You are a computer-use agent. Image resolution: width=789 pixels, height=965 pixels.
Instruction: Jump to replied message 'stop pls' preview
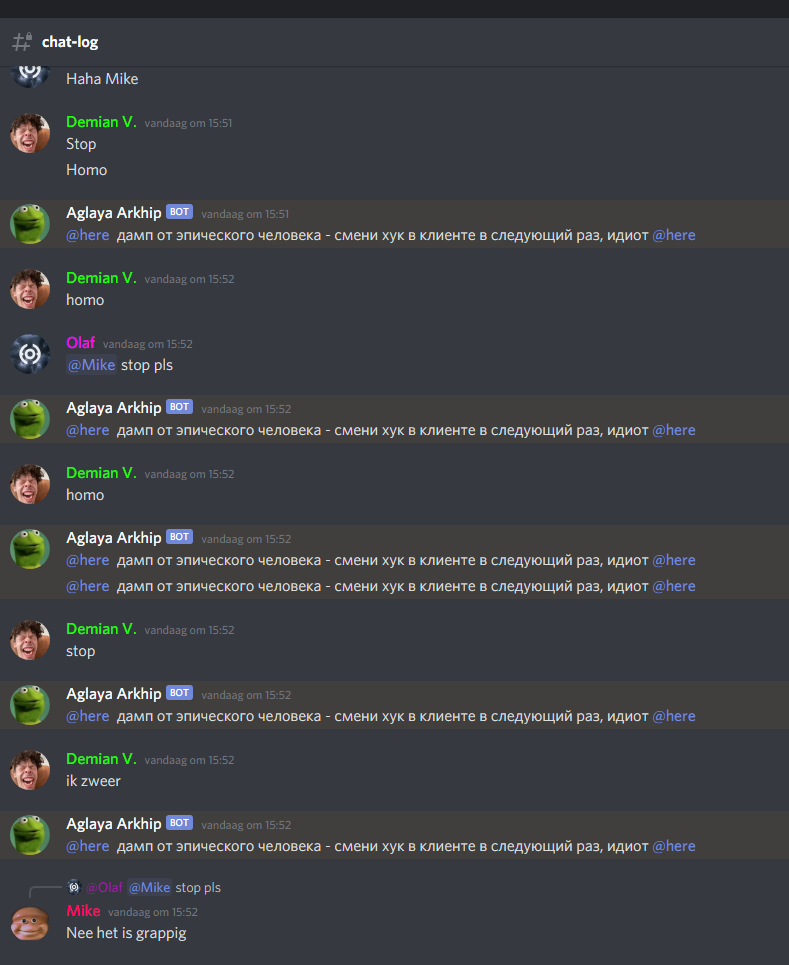[x=198, y=887]
